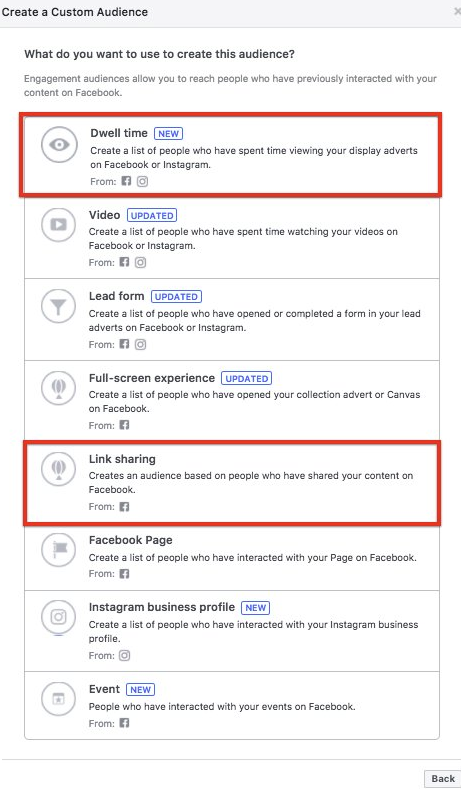Viewport: 461px width, 789px height.
Task: Select the Dwell time option title
Action: coord(119,133)
